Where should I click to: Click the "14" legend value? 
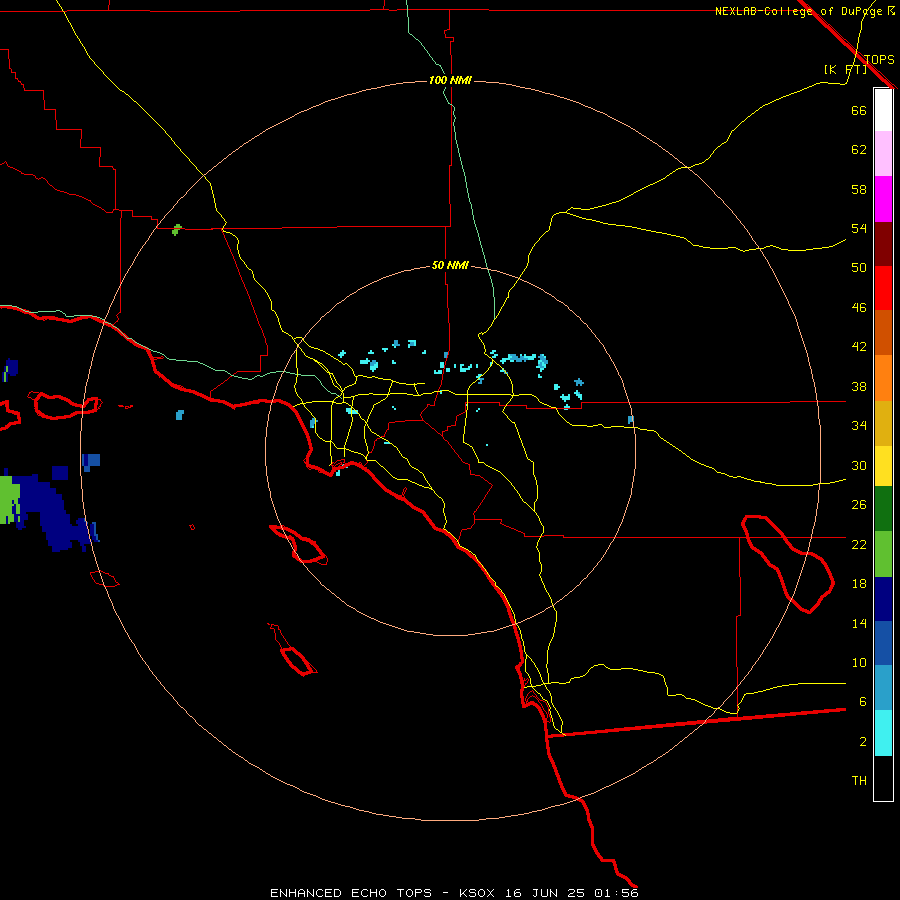859,623
